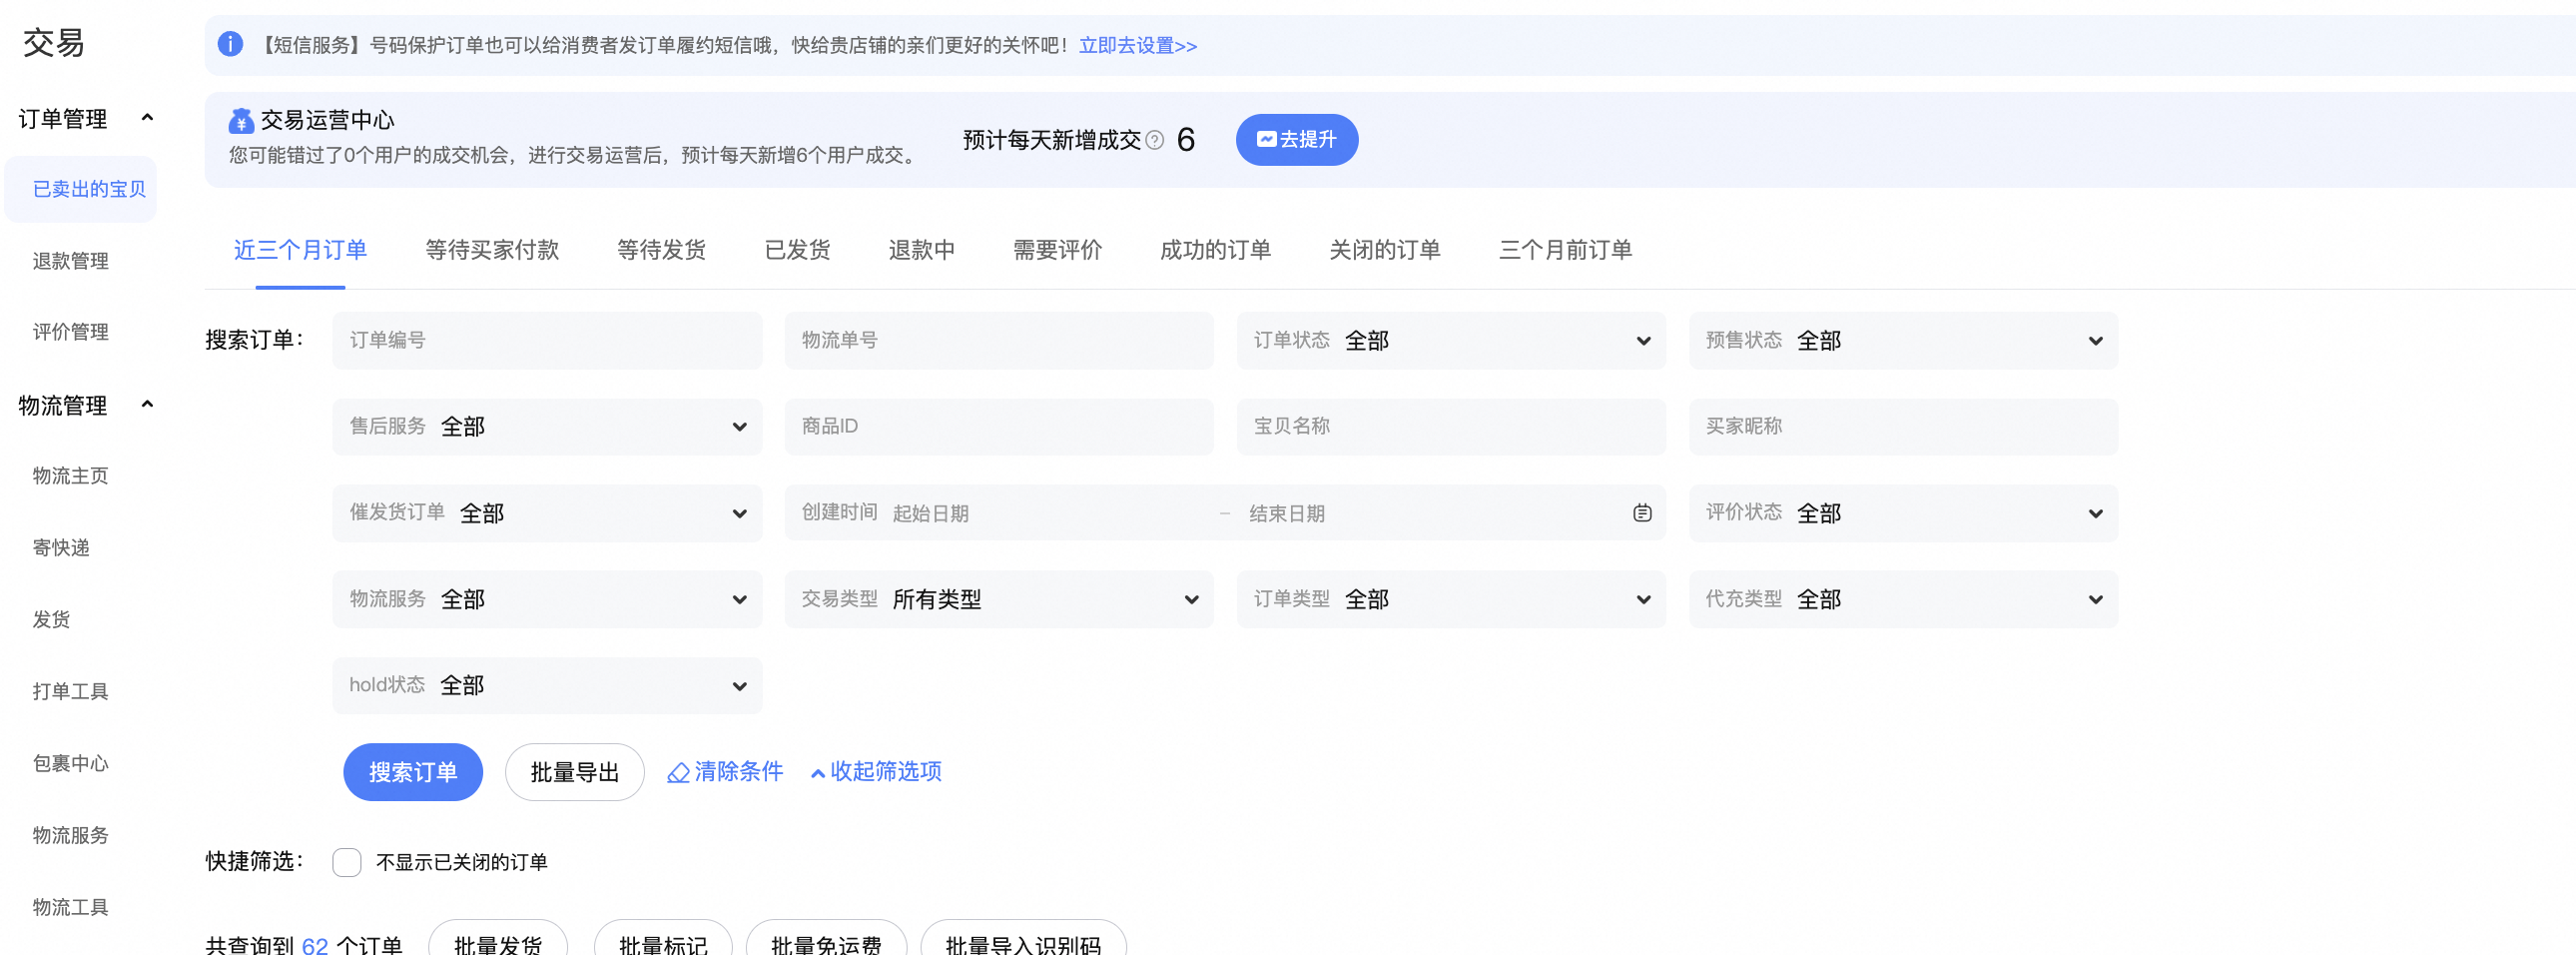
Task: Click the money bag icon beside 交易运营中心
Action: 241,121
